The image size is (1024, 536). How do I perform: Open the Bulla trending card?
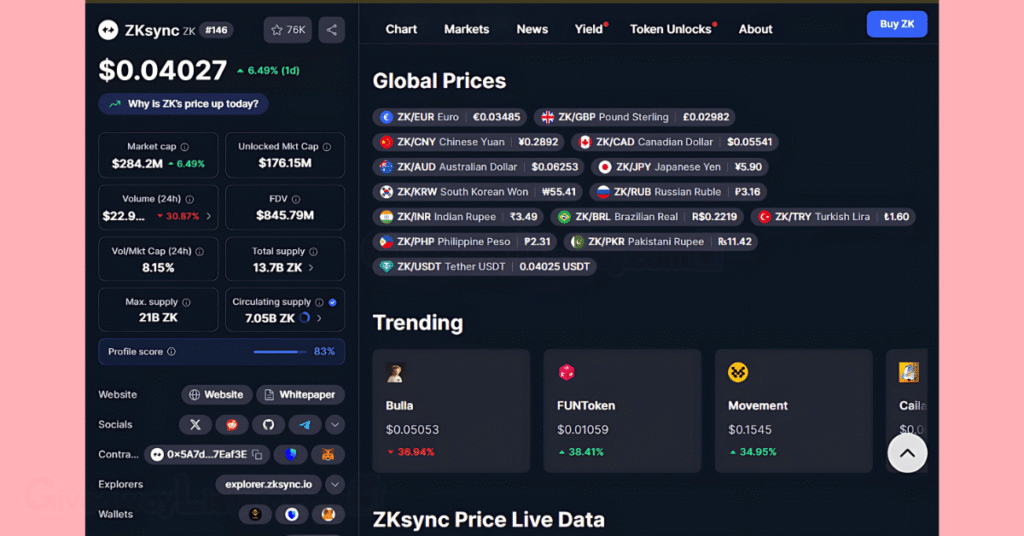tap(451, 411)
